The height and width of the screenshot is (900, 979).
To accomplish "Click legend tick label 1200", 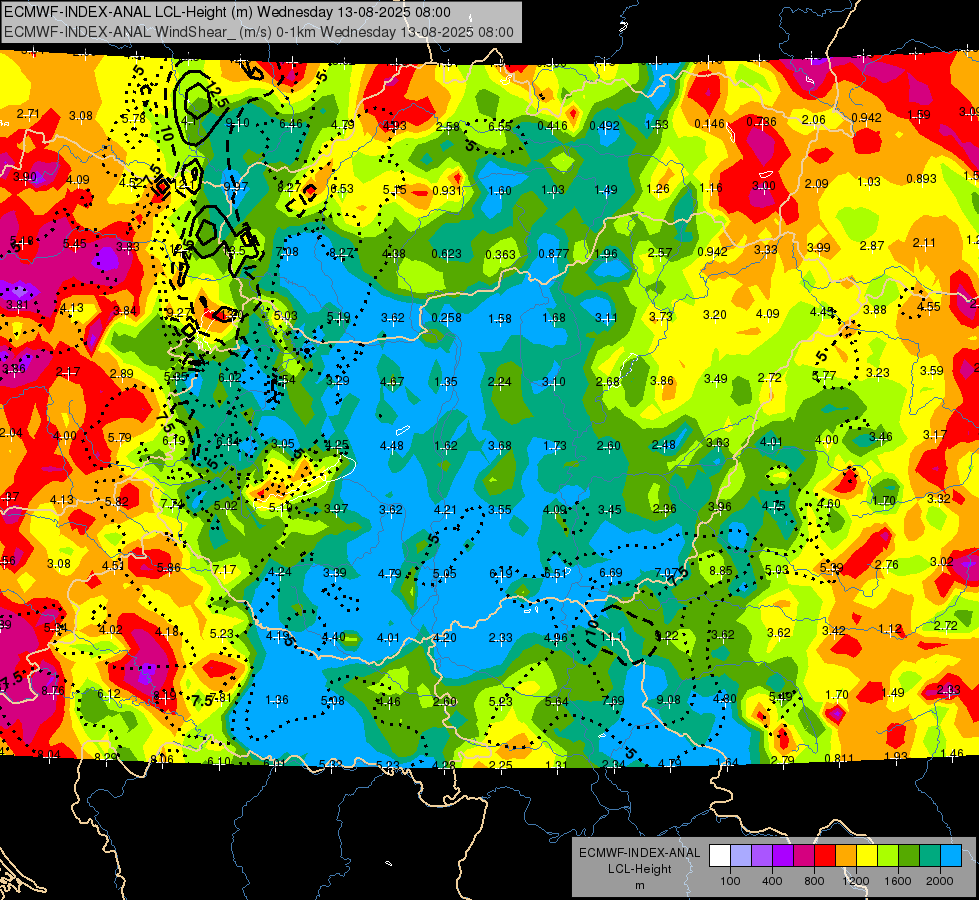I will (x=856, y=881).
